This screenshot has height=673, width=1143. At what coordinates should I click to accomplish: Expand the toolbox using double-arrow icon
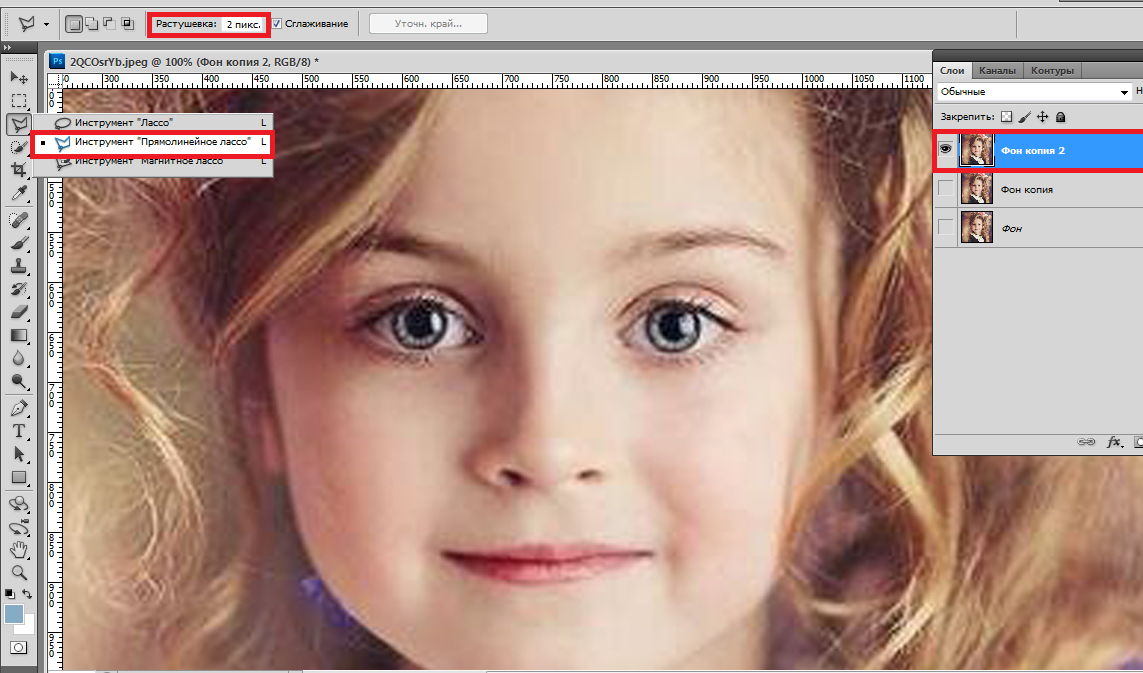coord(7,47)
